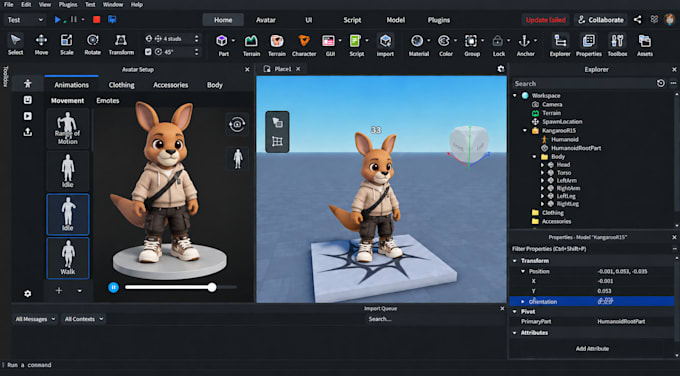This screenshot has height=376, width=680.
Task: Click the Properties toolbar icon
Action: click(588, 45)
